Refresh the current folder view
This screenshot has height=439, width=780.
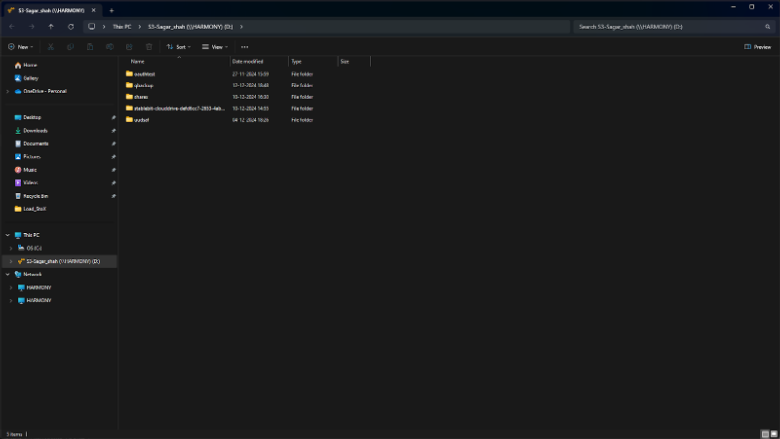(71, 27)
